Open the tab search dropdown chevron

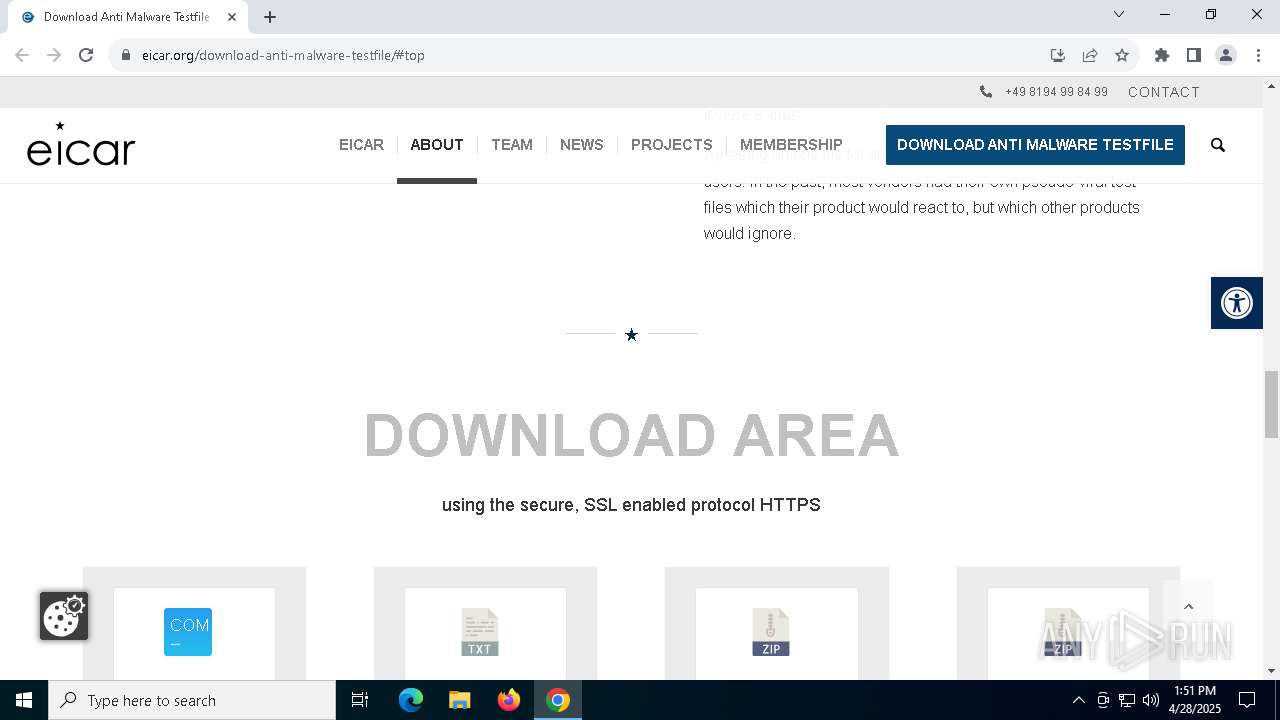(1119, 14)
